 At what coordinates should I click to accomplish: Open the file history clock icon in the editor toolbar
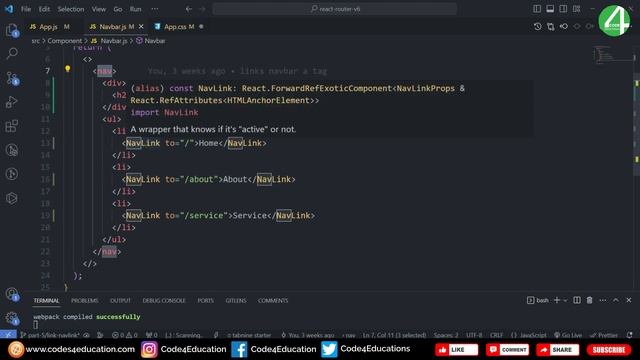(x=538, y=27)
